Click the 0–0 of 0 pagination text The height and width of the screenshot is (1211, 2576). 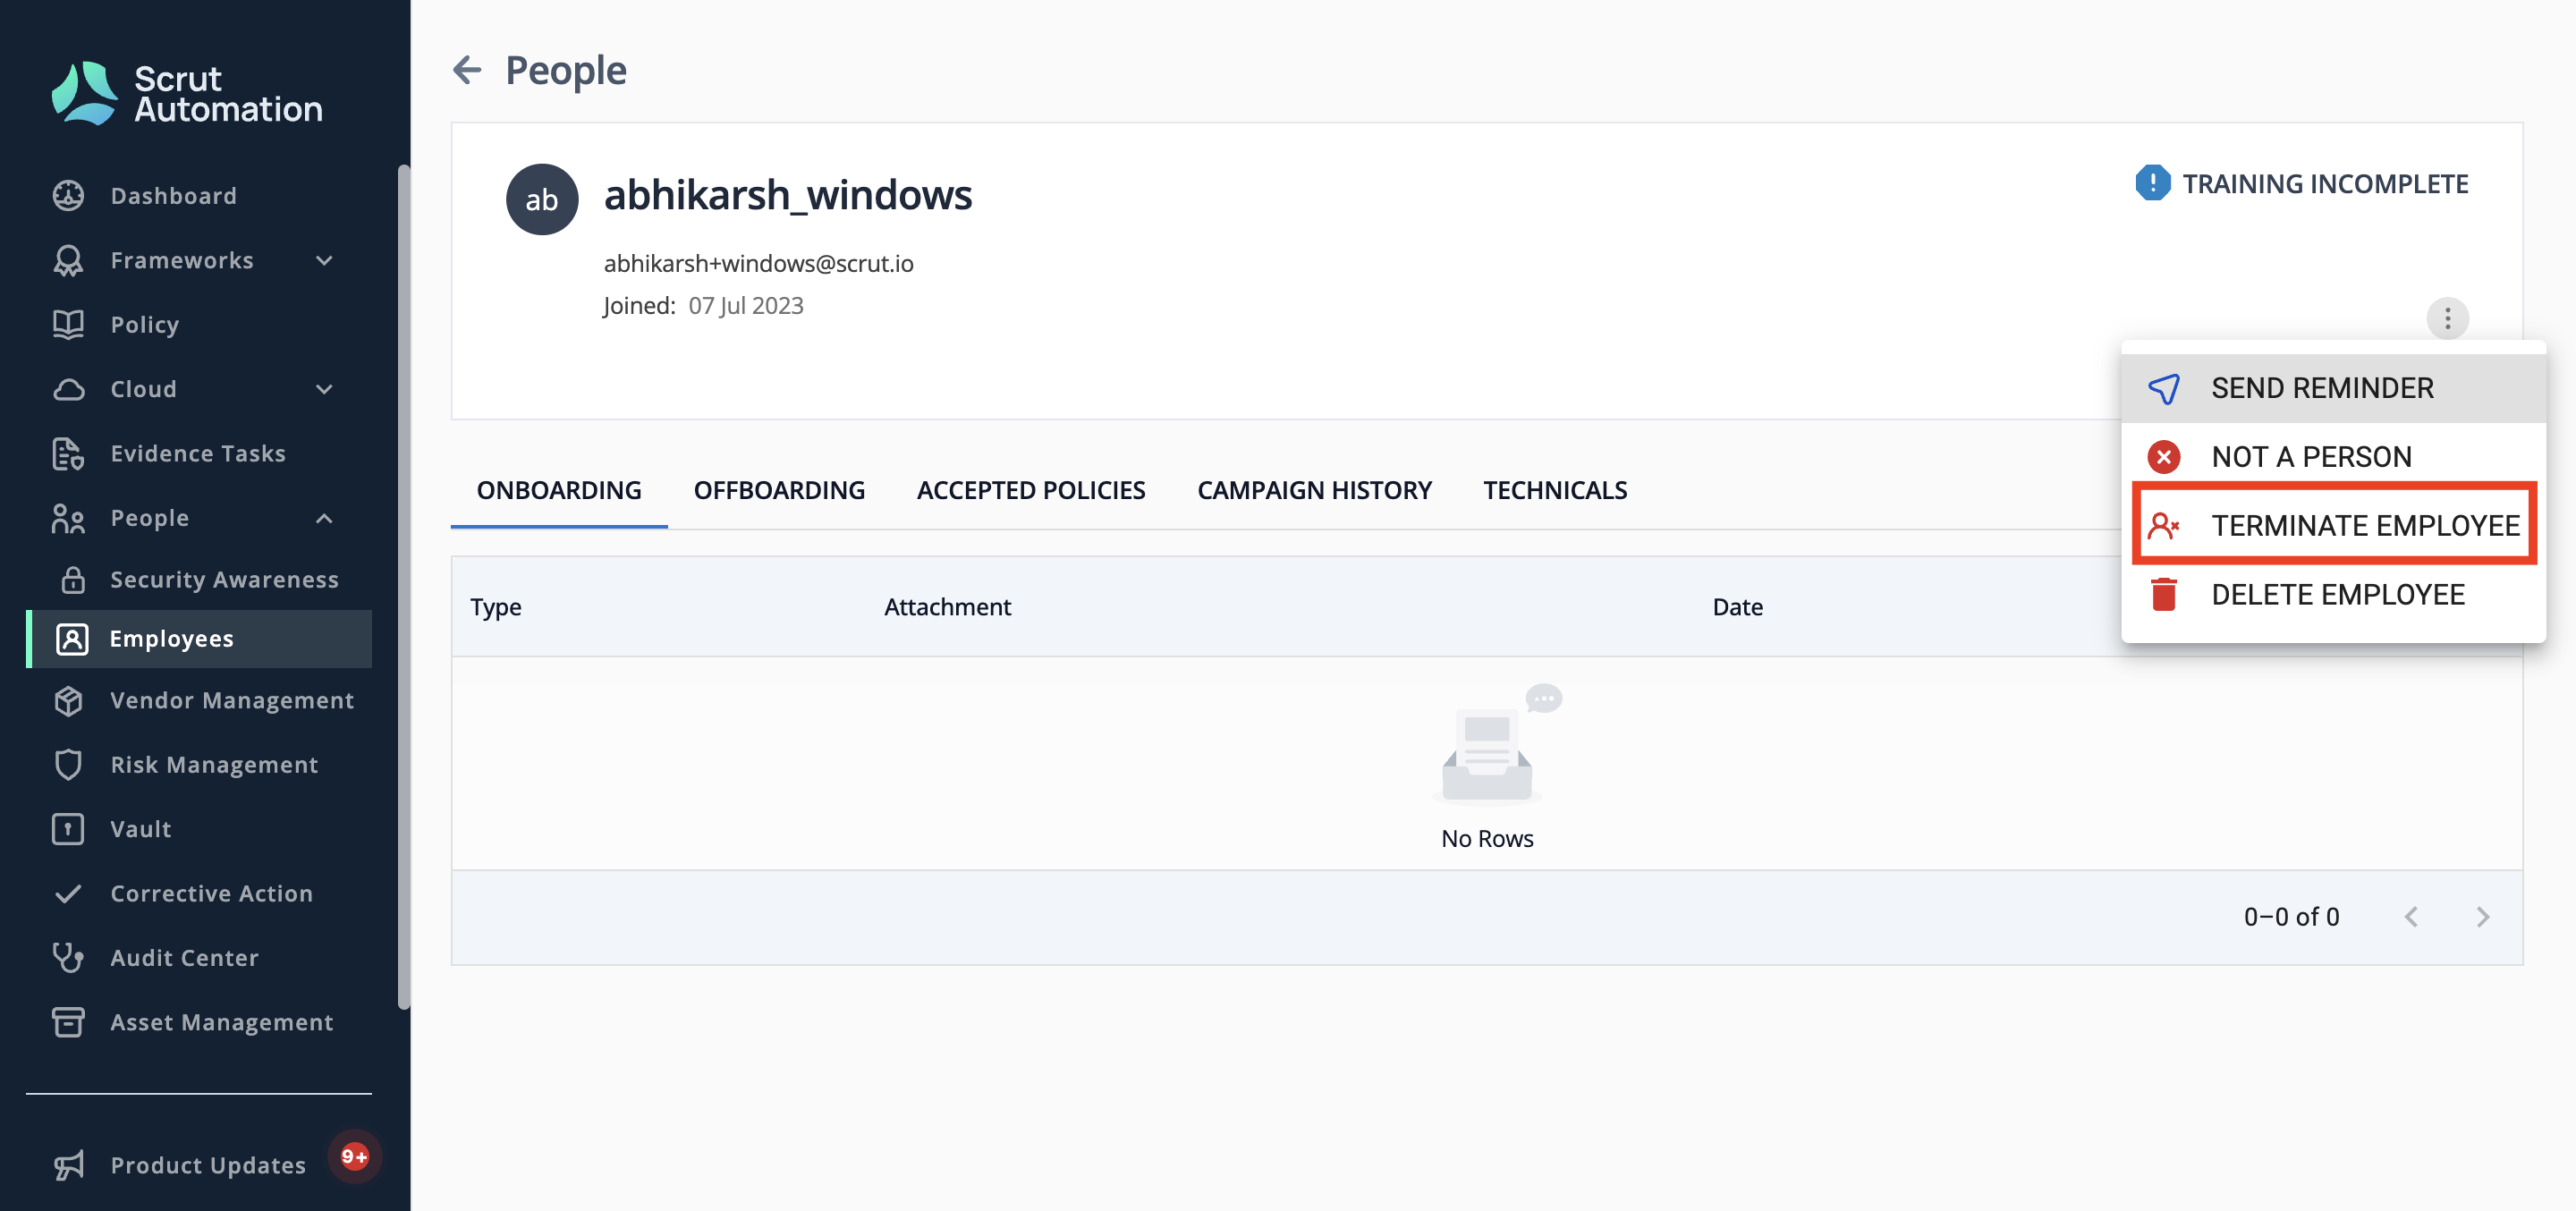click(2291, 918)
